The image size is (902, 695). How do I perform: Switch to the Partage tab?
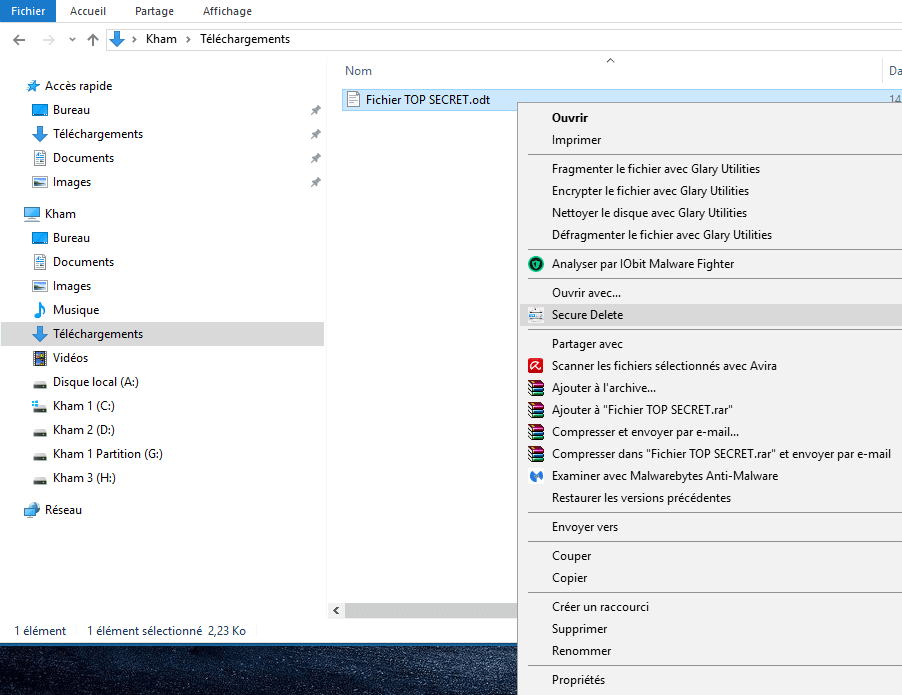click(x=154, y=11)
